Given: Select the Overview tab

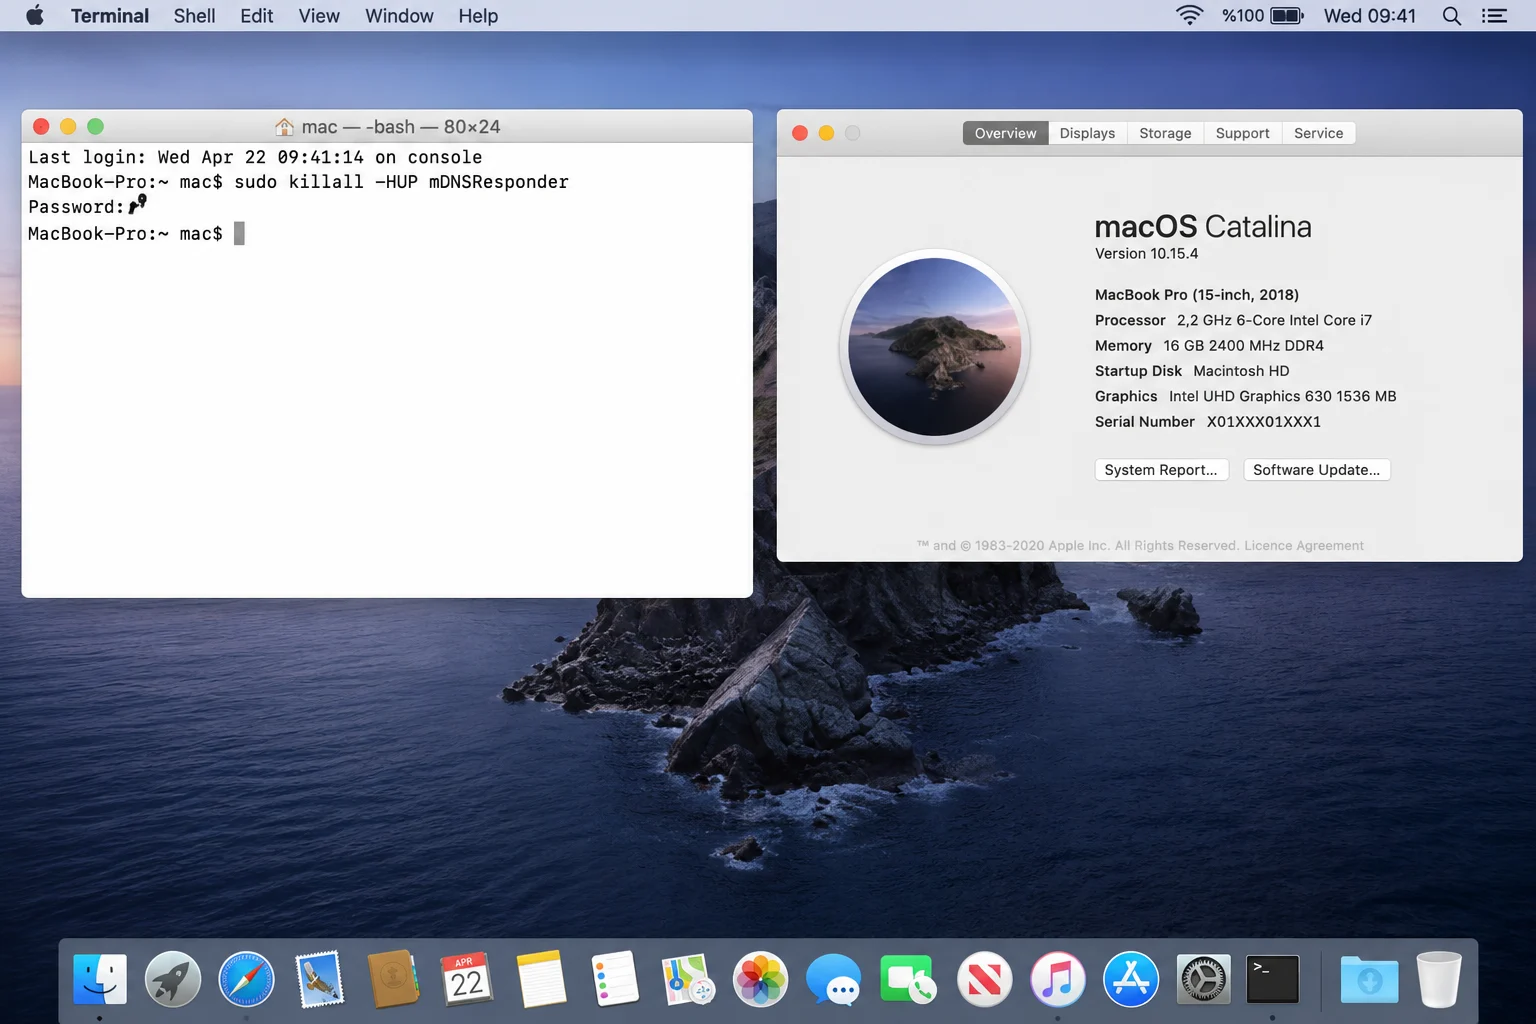Looking at the screenshot, I should (x=1005, y=133).
